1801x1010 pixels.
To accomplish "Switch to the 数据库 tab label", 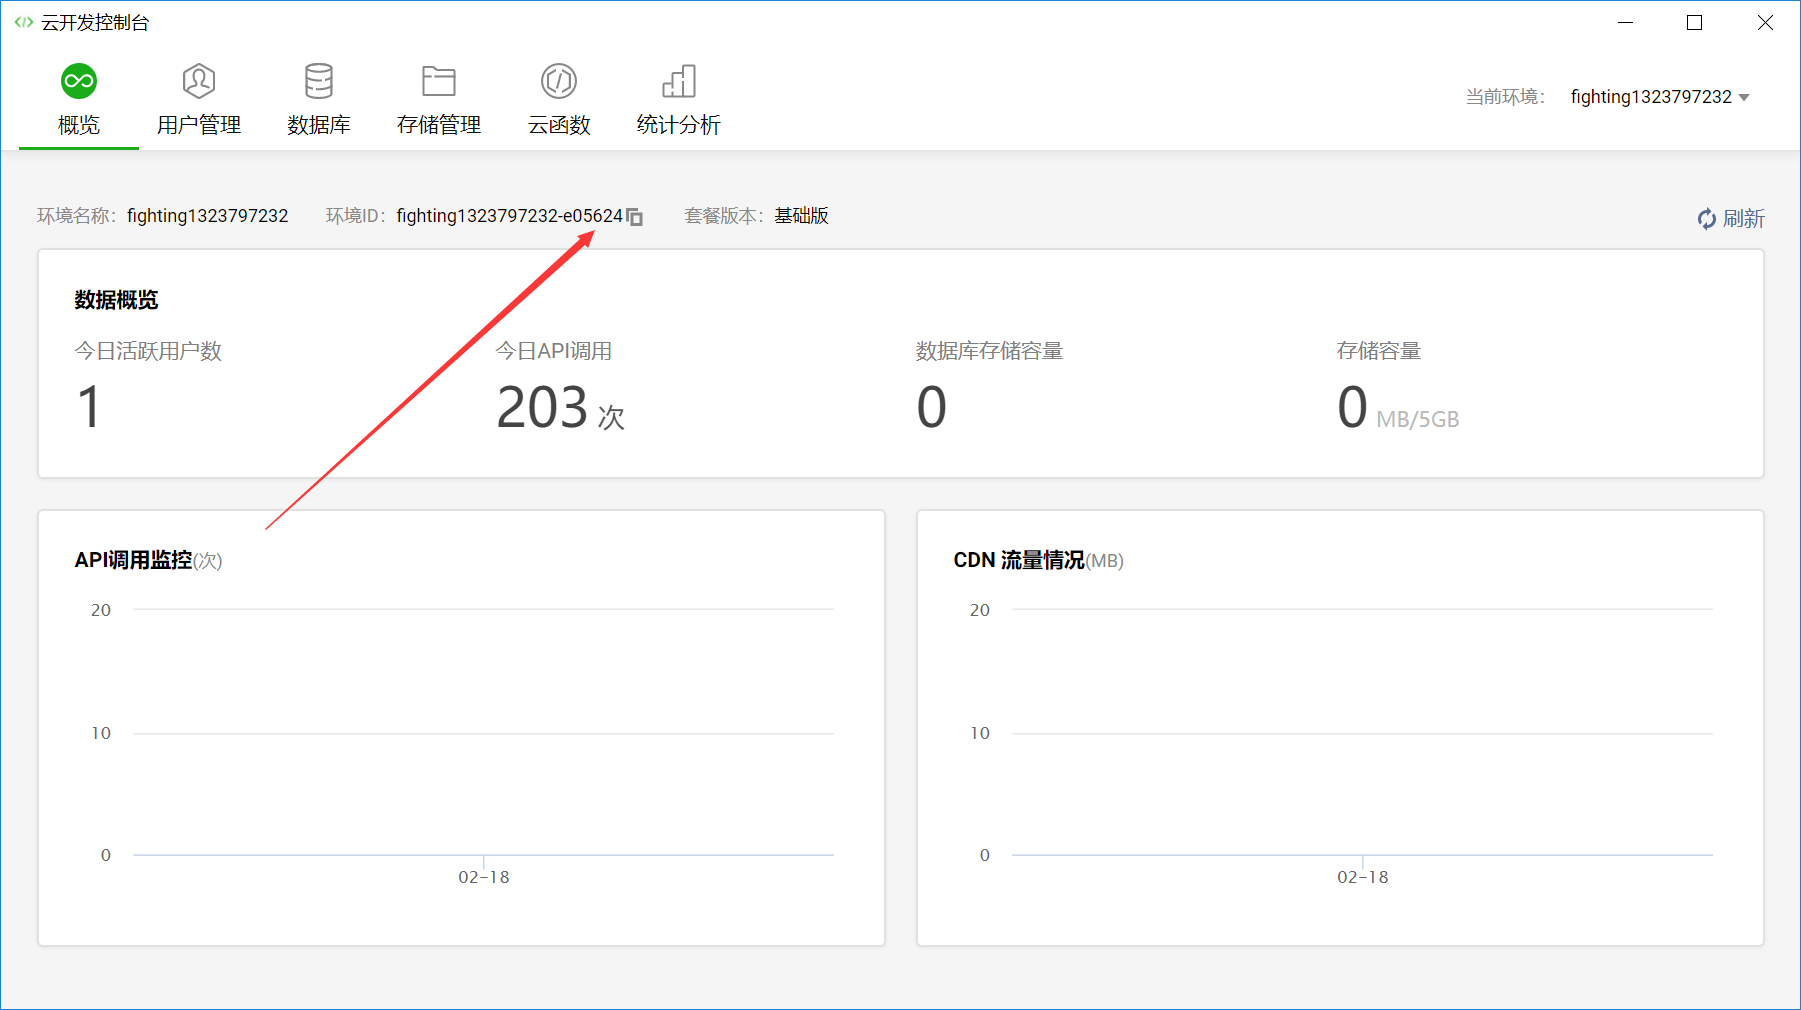I will click(x=319, y=125).
